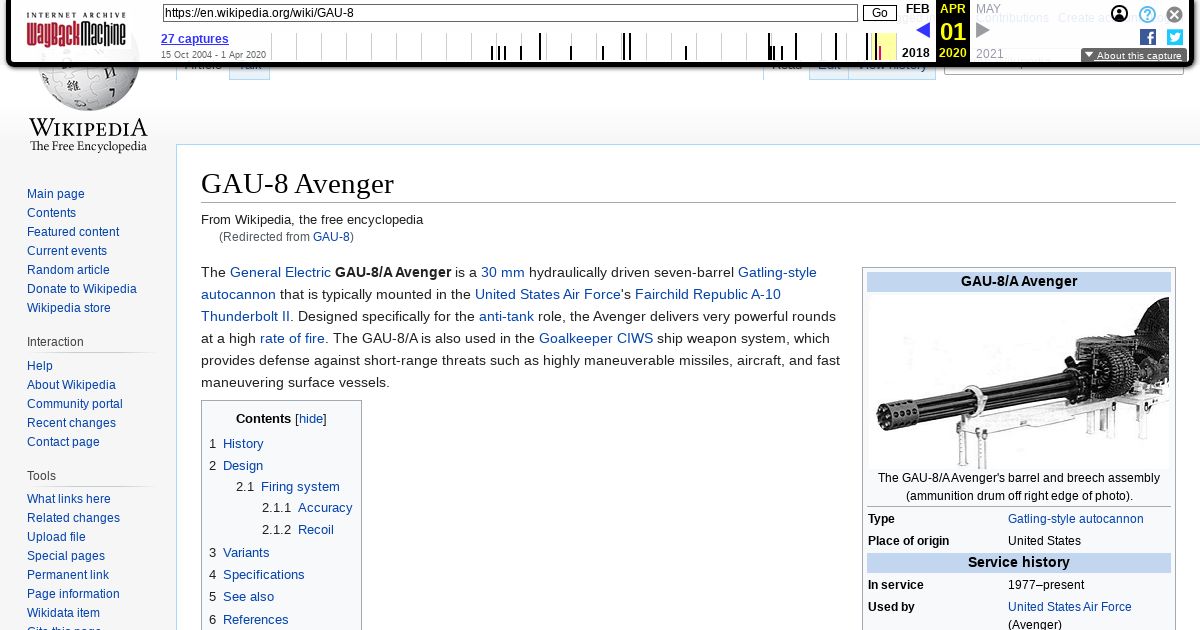Open the GAU-8 Avenger gun image
The height and width of the screenshot is (630, 1200).
coord(1019,381)
